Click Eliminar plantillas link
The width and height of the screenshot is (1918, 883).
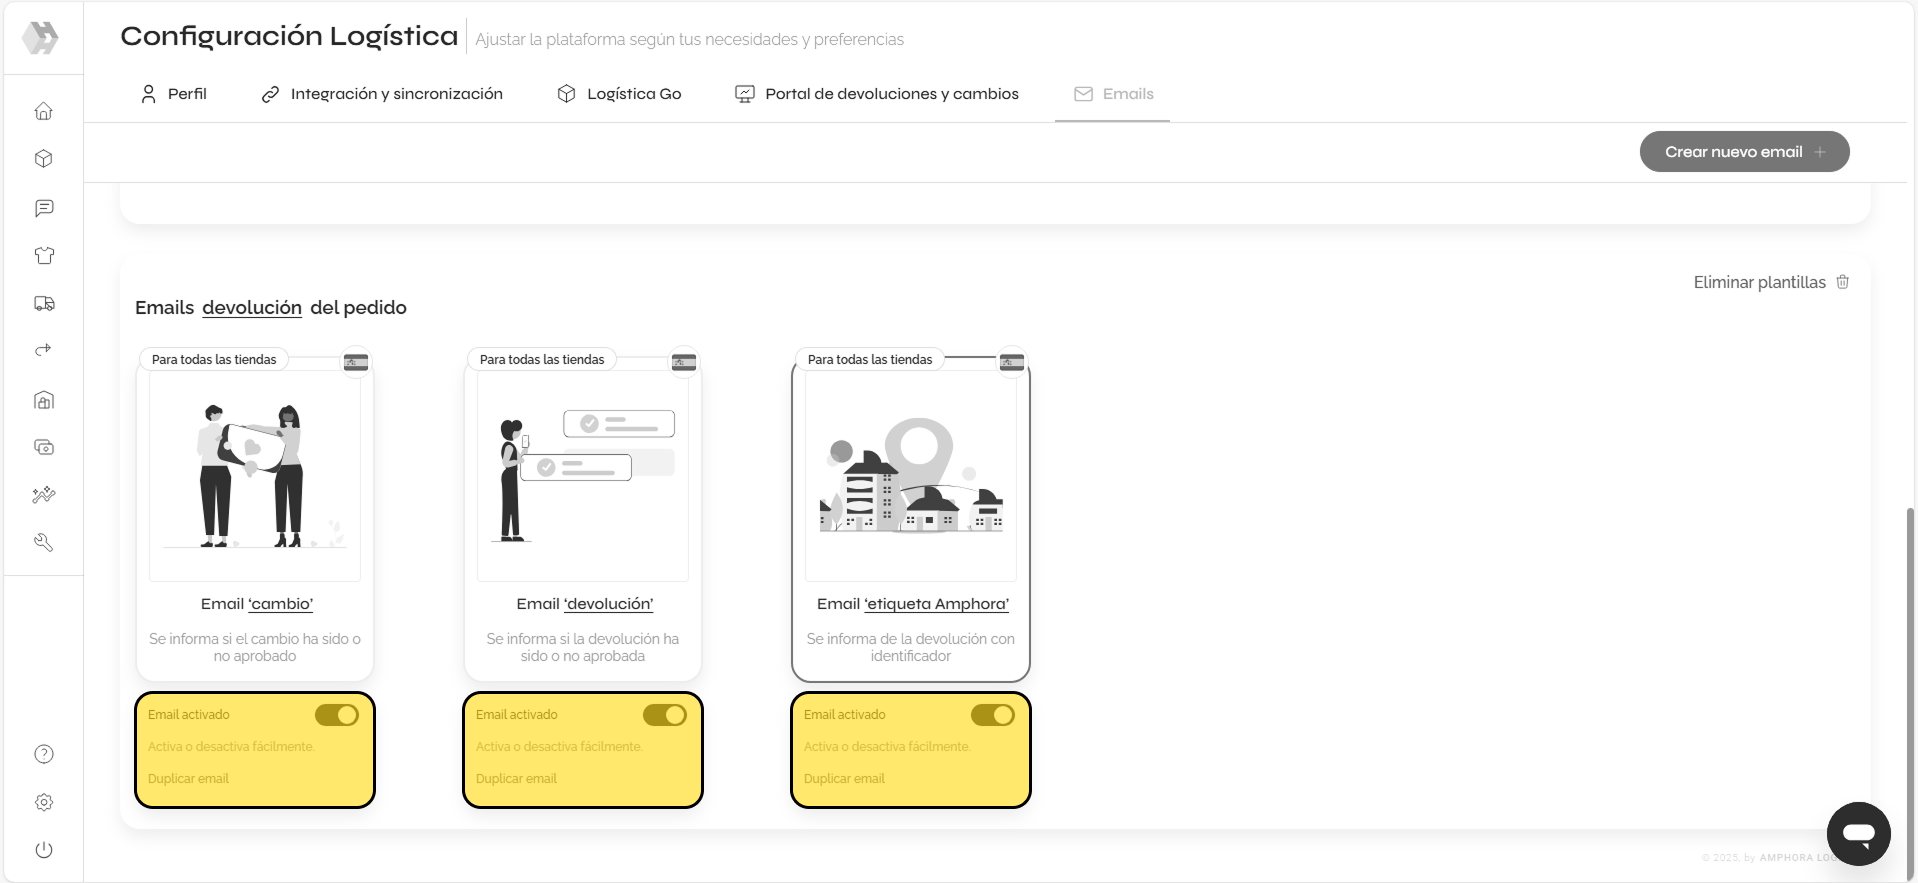click(1770, 282)
